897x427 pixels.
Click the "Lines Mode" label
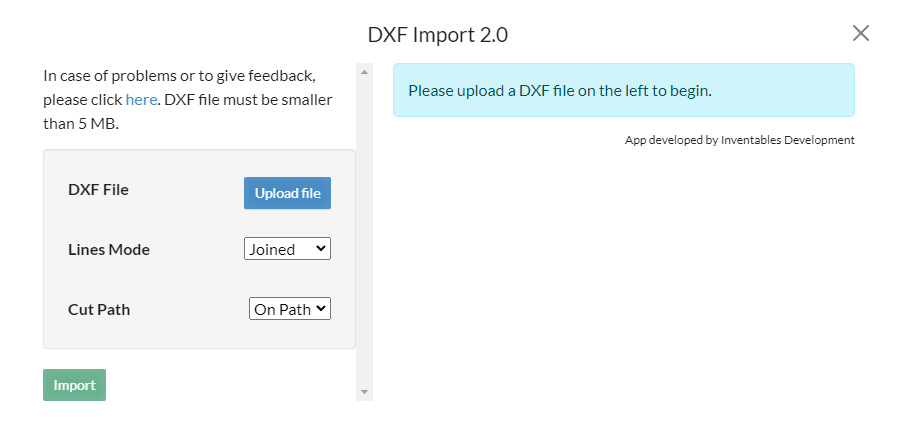109,250
